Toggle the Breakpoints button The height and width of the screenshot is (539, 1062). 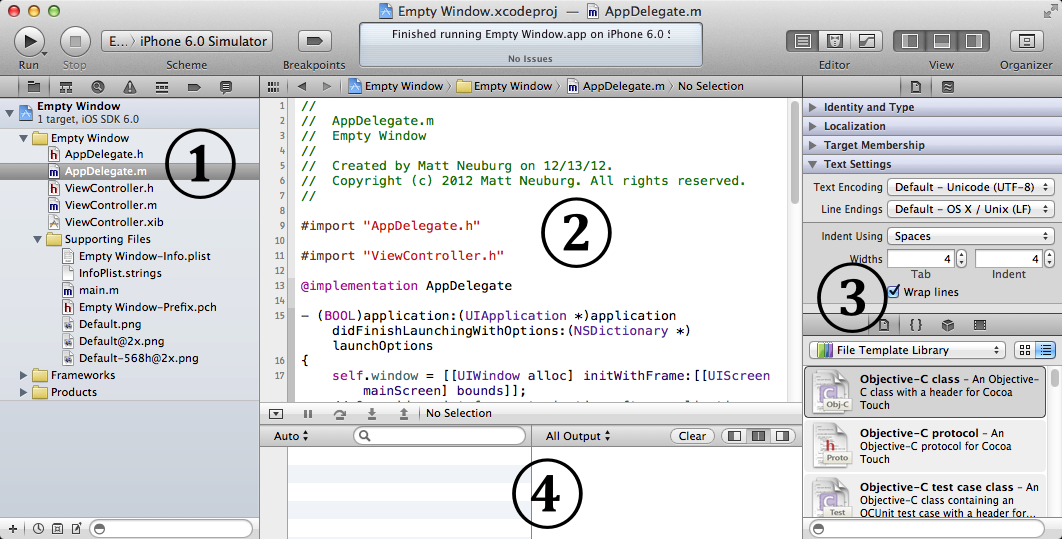click(x=314, y=41)
